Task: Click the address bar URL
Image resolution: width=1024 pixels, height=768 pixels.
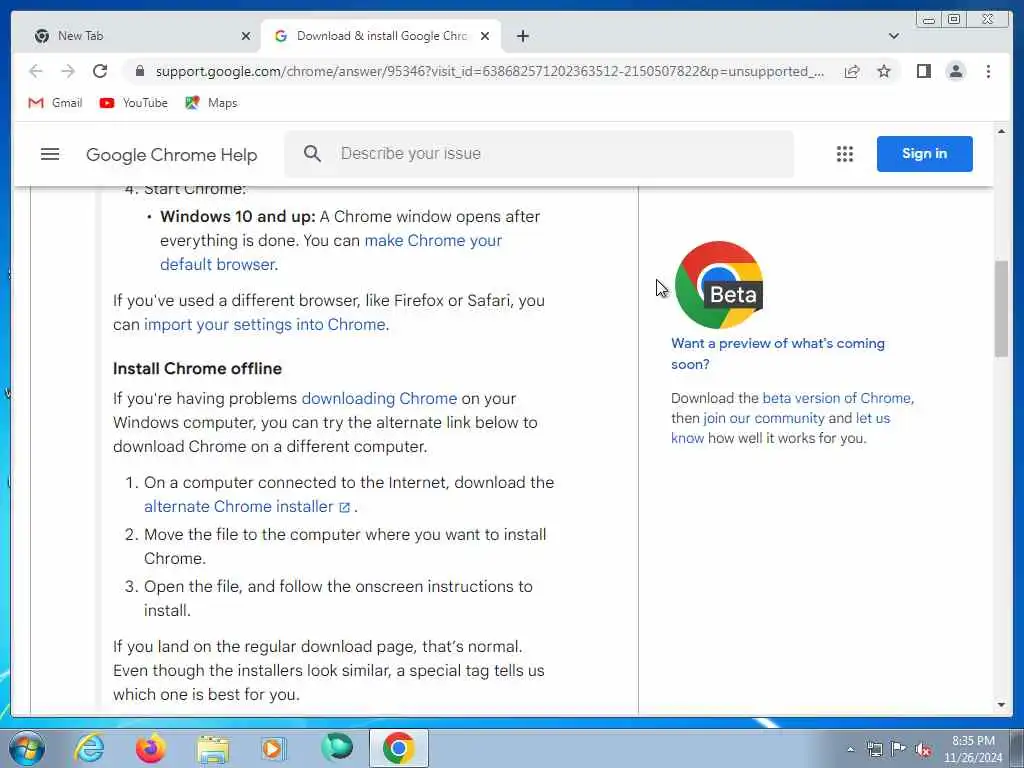Action: 489,71
